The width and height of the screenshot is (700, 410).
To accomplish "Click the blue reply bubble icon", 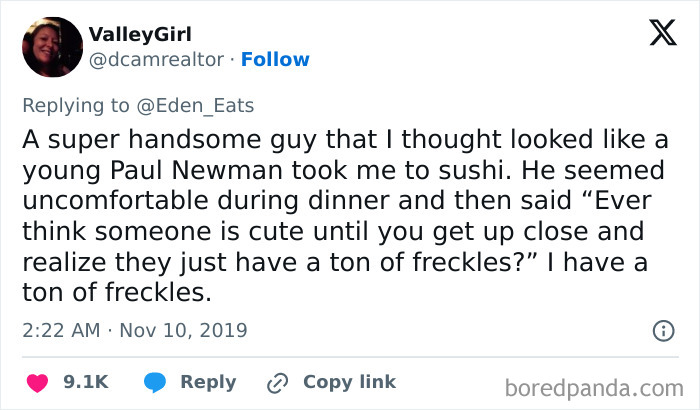I will pos(153,382).
